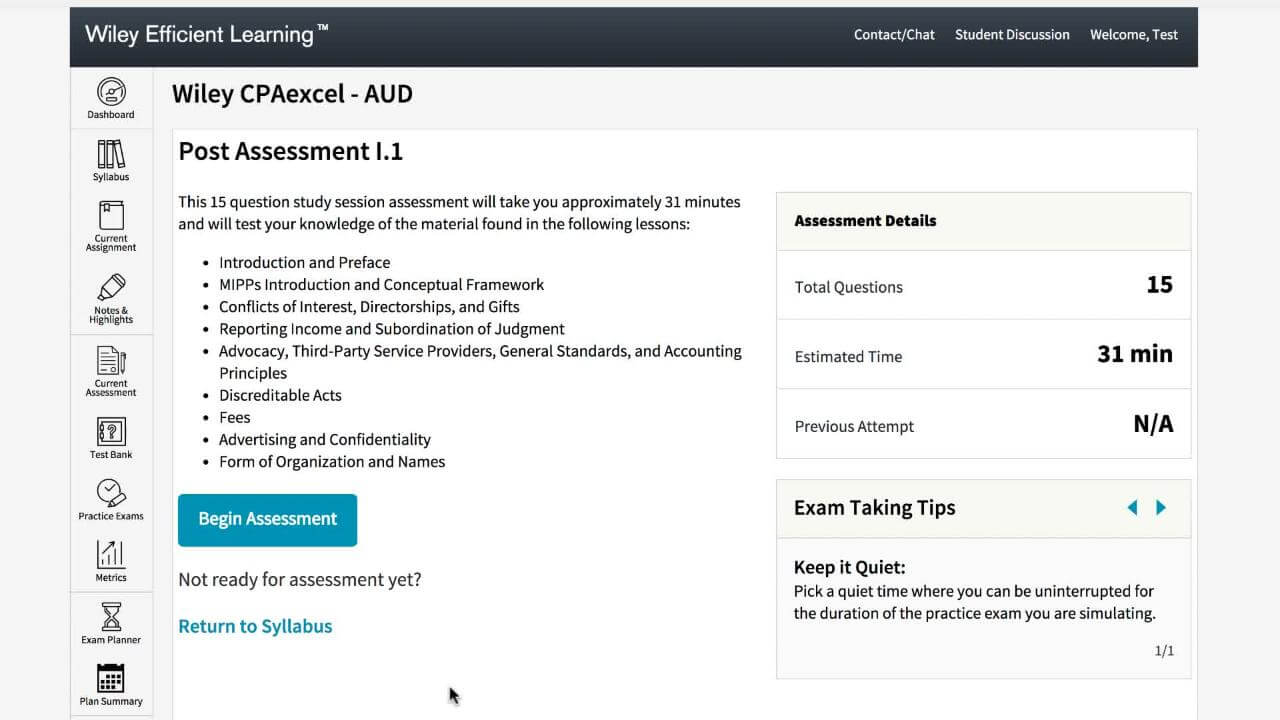Open the Exam Planner hourglass icon
The image size is (1280, 720).
[x=111, y=616]
